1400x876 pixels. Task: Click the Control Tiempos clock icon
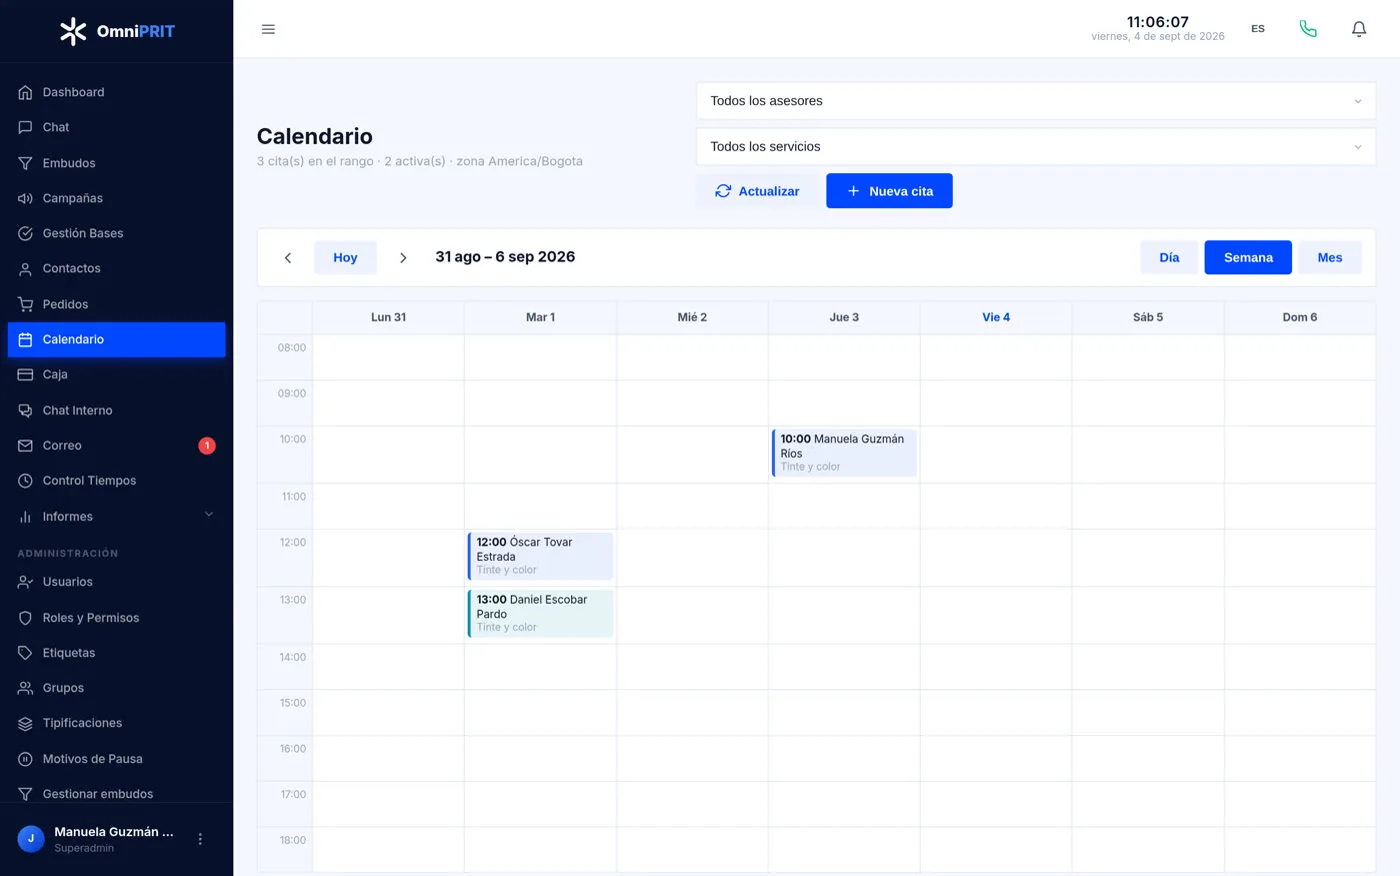26,480
